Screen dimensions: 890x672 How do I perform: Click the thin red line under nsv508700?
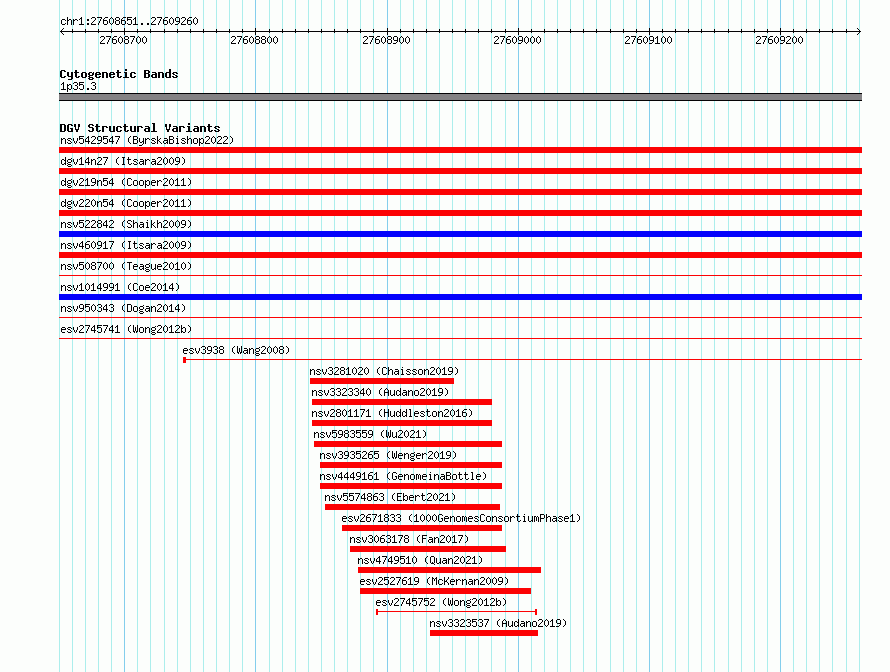(460, 276)
